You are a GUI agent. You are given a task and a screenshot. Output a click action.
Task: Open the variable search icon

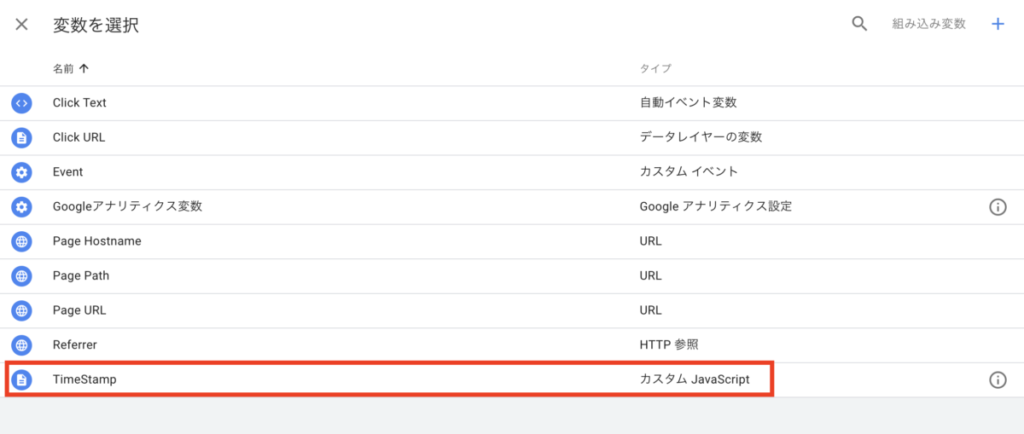pos(859,24)
